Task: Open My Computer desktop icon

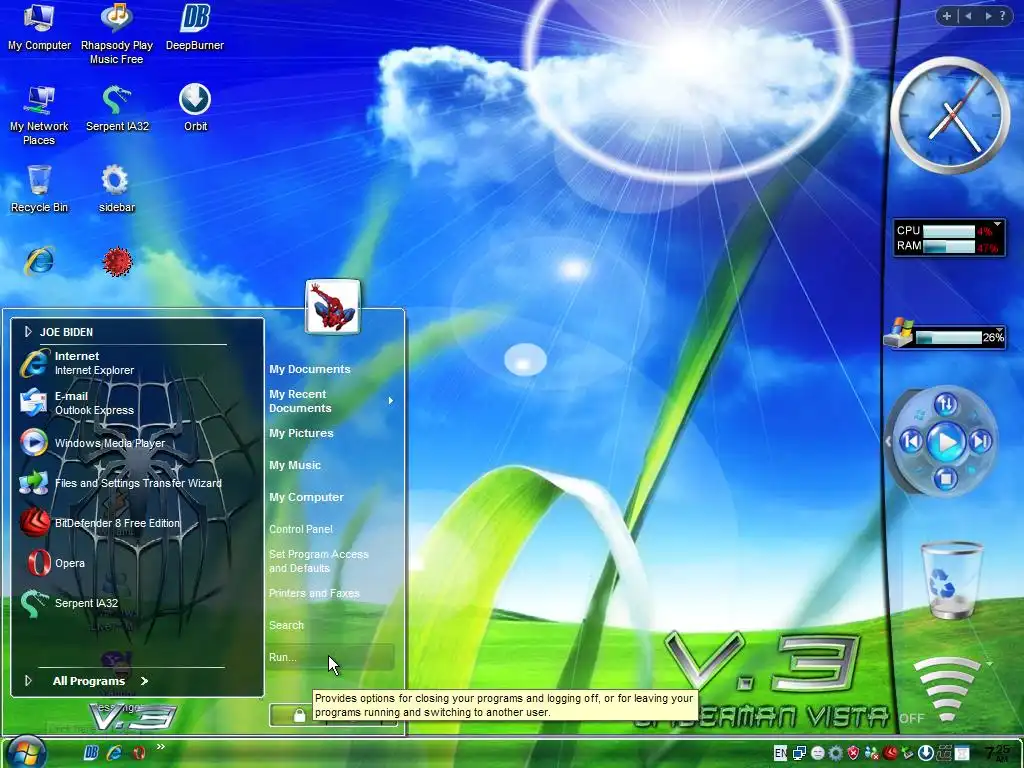Action: pos(39,27)
